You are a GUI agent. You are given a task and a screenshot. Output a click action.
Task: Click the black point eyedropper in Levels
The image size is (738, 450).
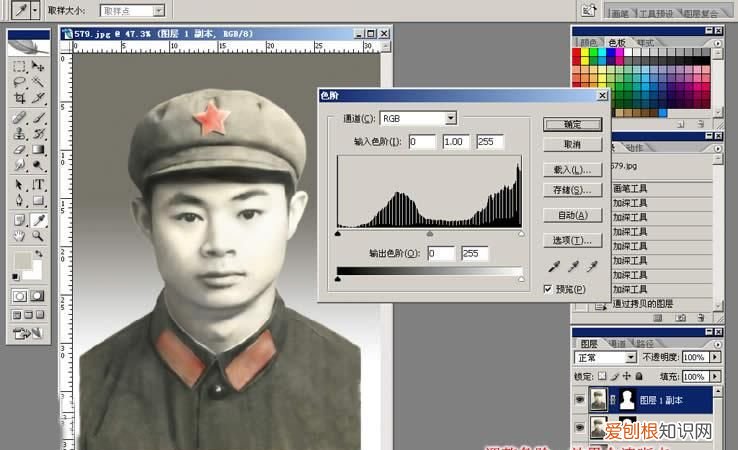[x=556, y=267]
